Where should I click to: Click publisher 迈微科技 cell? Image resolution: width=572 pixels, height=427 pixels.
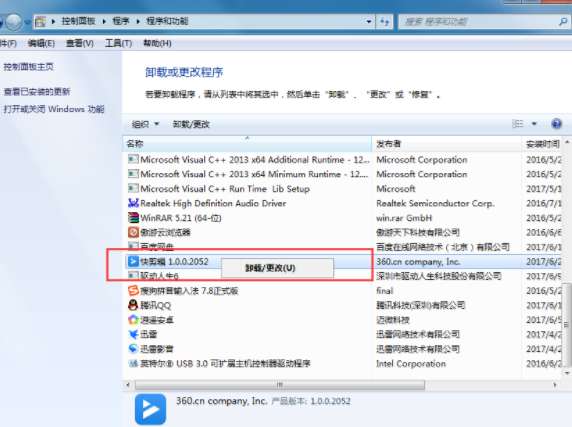click(393, 320)
